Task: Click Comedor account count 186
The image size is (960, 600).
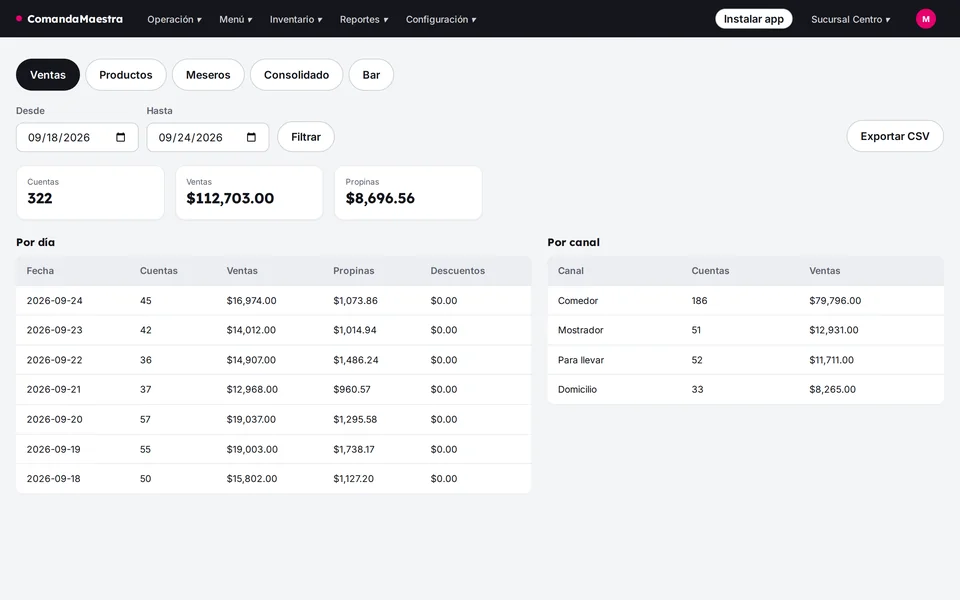Action: click(x=699, y=301)
